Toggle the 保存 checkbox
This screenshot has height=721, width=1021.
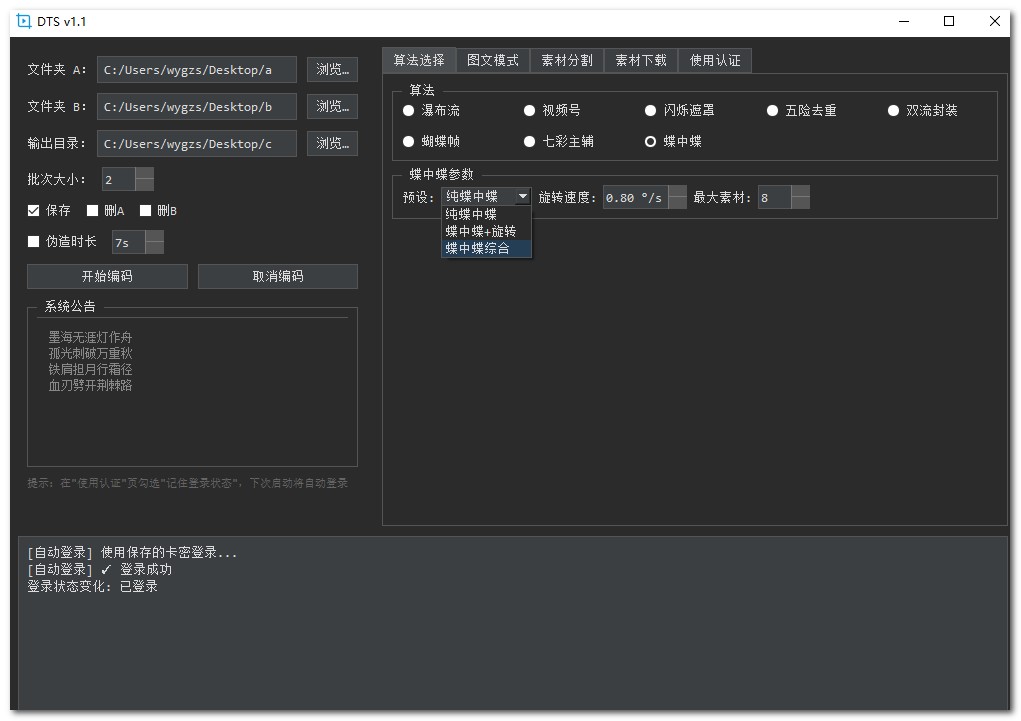(34, 211)
